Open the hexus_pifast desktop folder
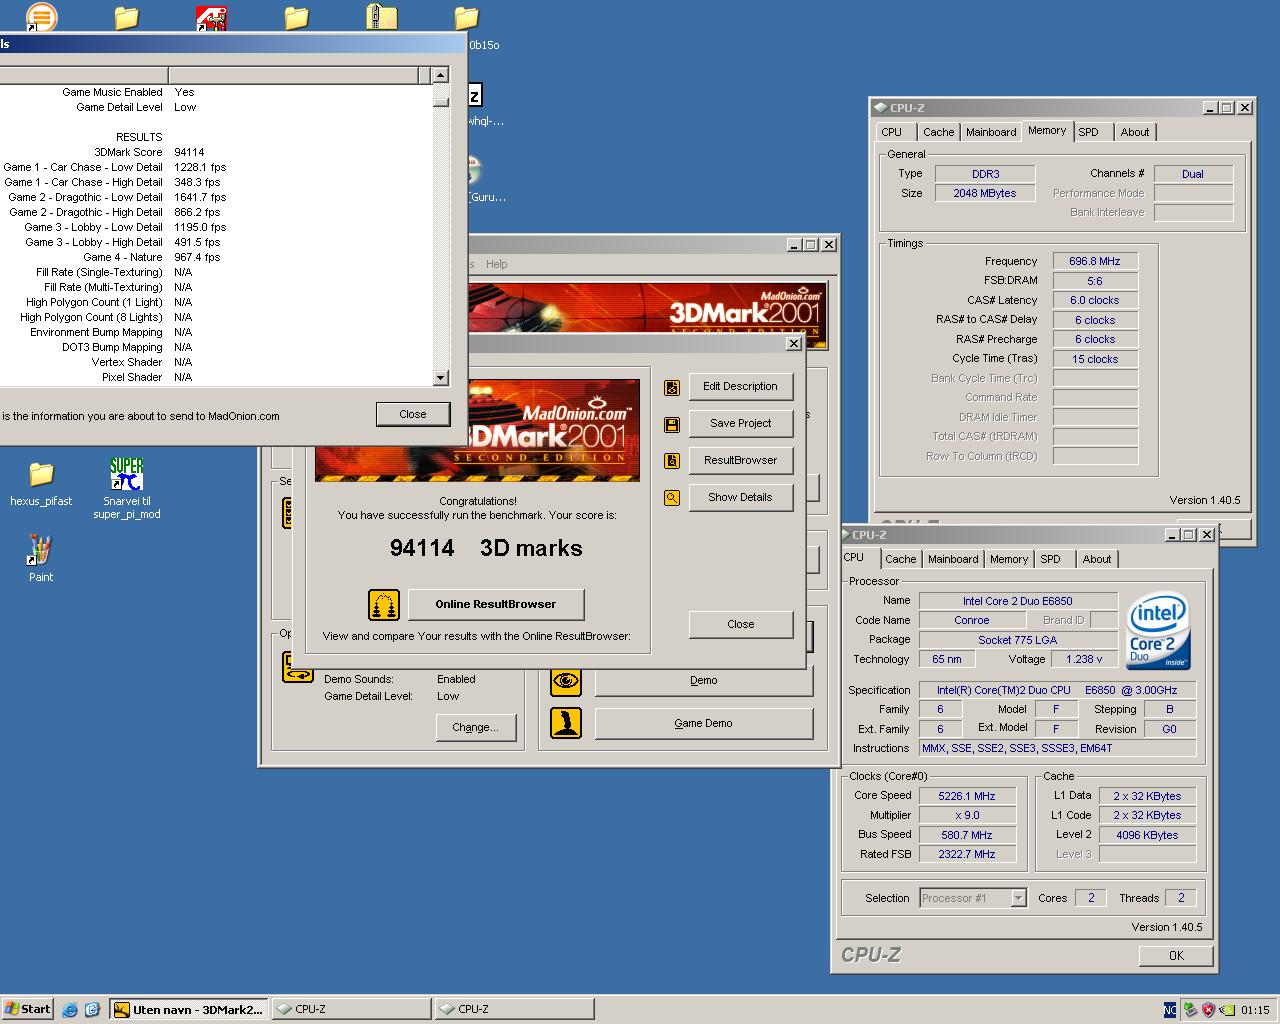 [41, 483]
